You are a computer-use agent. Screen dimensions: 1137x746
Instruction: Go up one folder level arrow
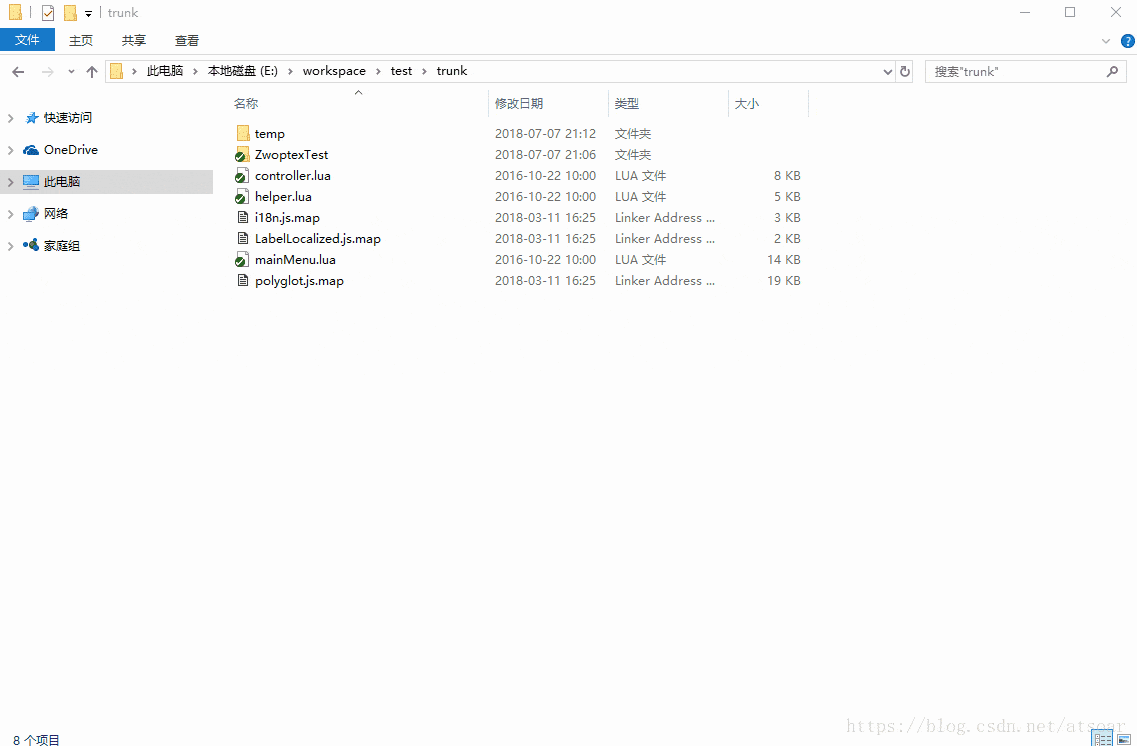click(x=91, y=72)
